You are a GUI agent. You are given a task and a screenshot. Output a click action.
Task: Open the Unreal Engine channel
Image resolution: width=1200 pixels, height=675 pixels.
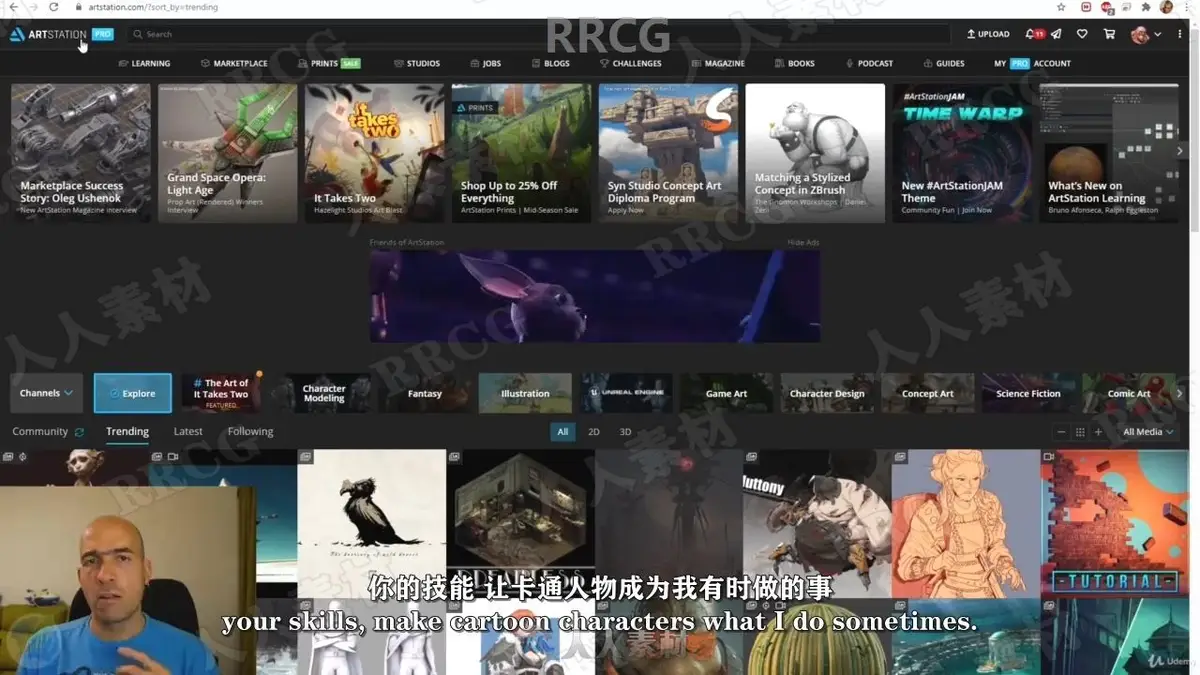626,393
